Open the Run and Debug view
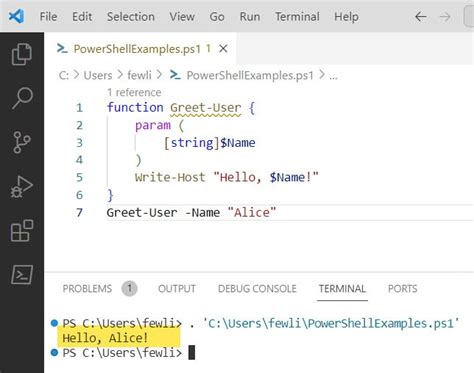The height and width of the screenshot is (373, 474). pos(22,187)
